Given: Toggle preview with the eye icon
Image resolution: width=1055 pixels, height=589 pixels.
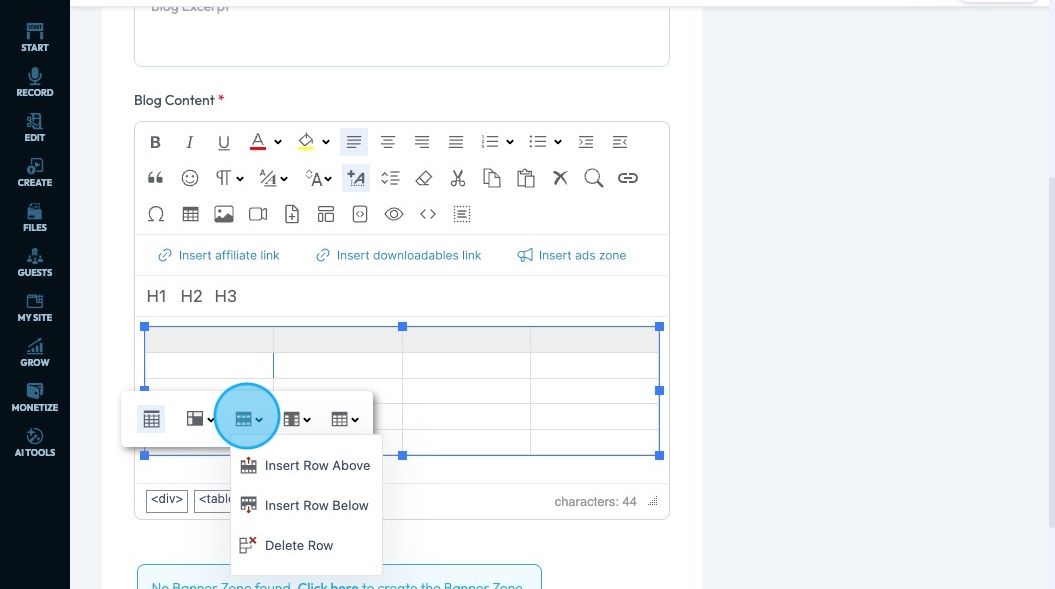Looking at the screenshot, I should click(x=394, y=214).
